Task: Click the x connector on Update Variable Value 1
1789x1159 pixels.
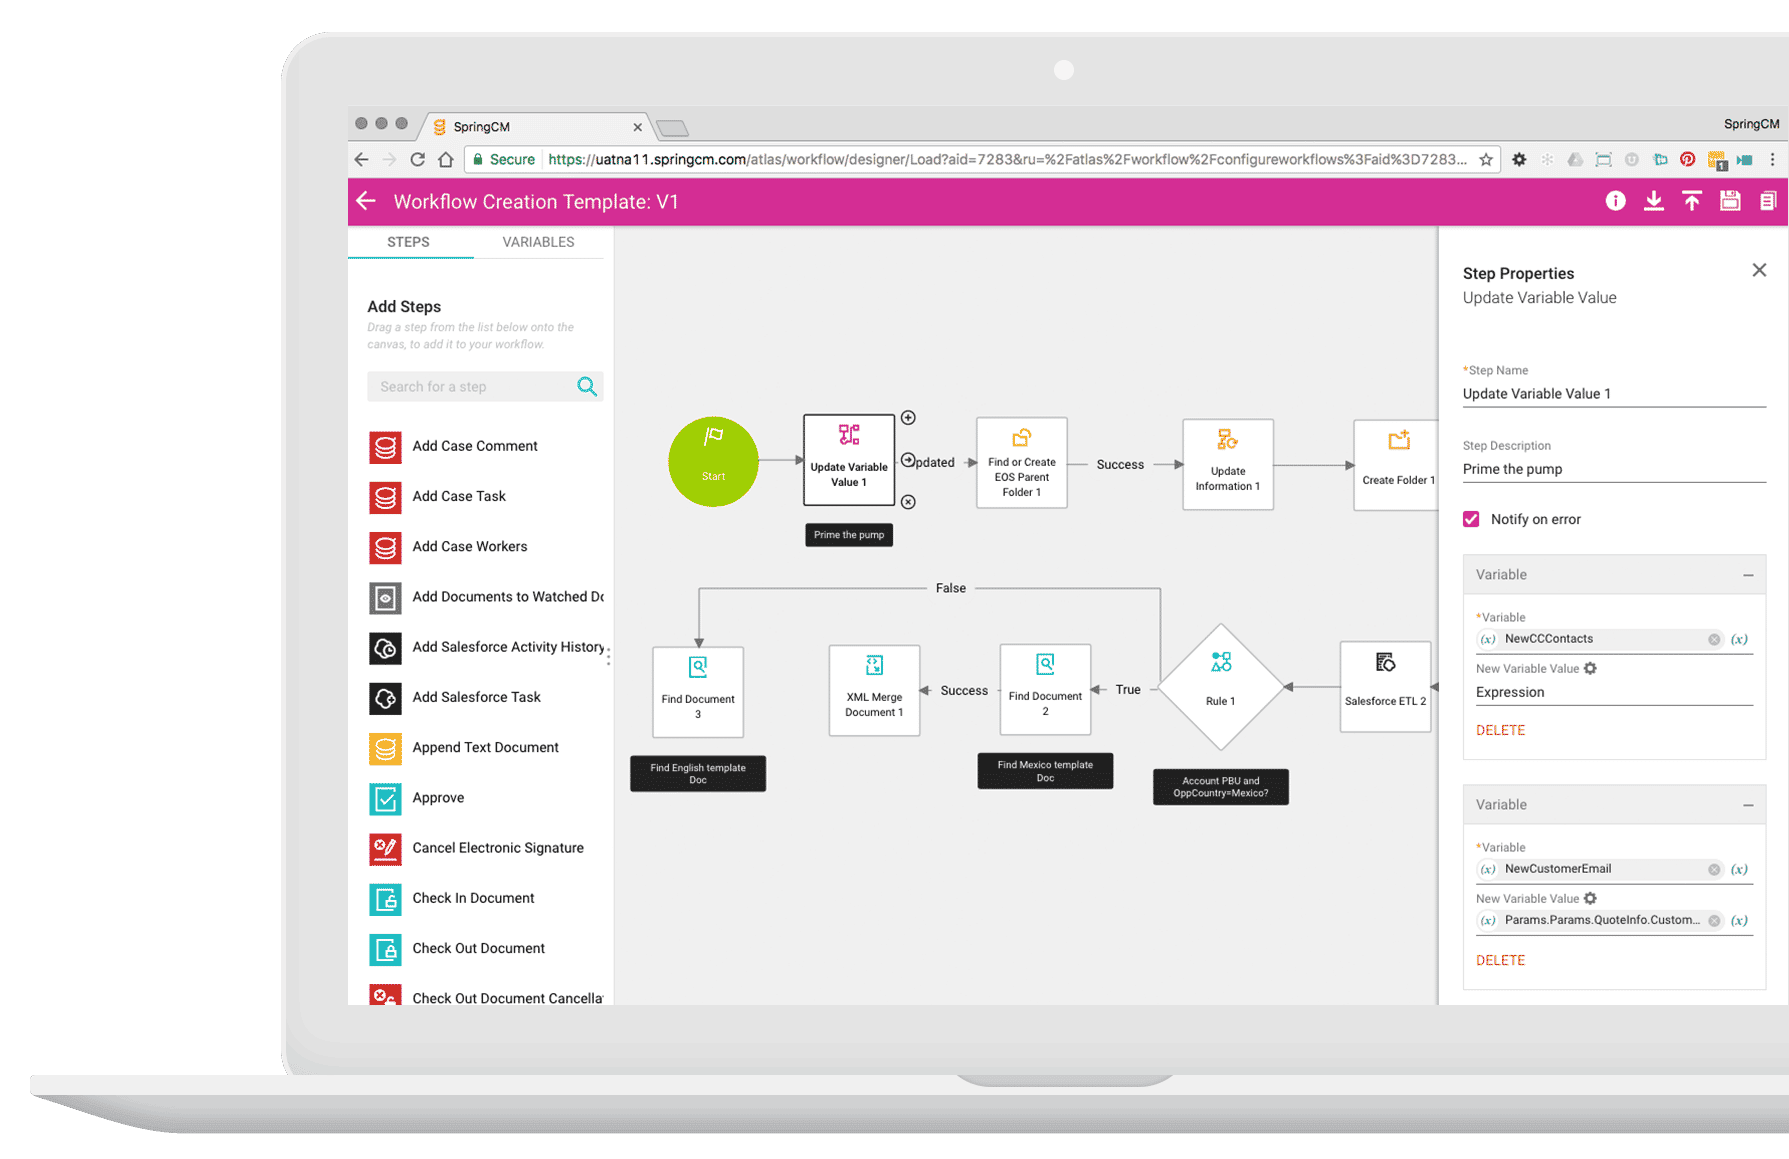Action: coord(908,502)
